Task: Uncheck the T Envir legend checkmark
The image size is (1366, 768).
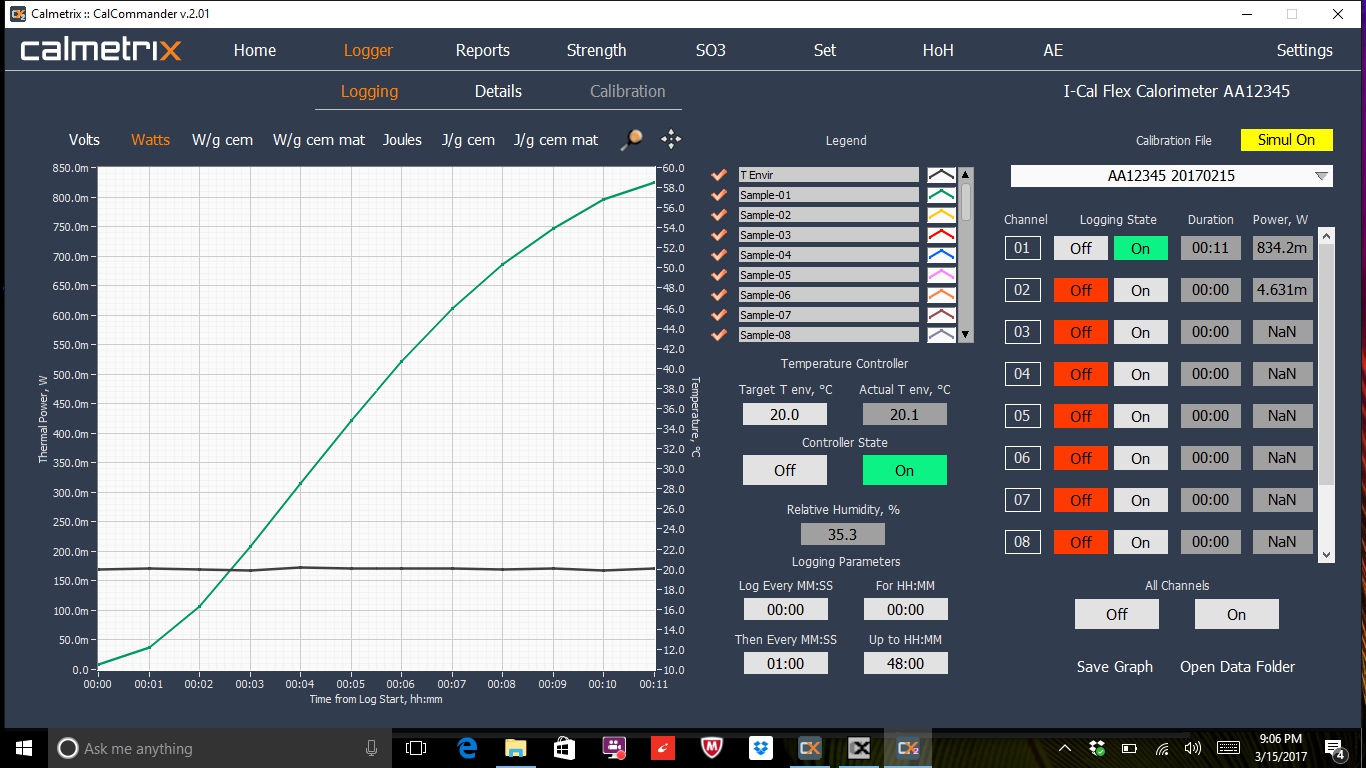Action: coord(719,175)
